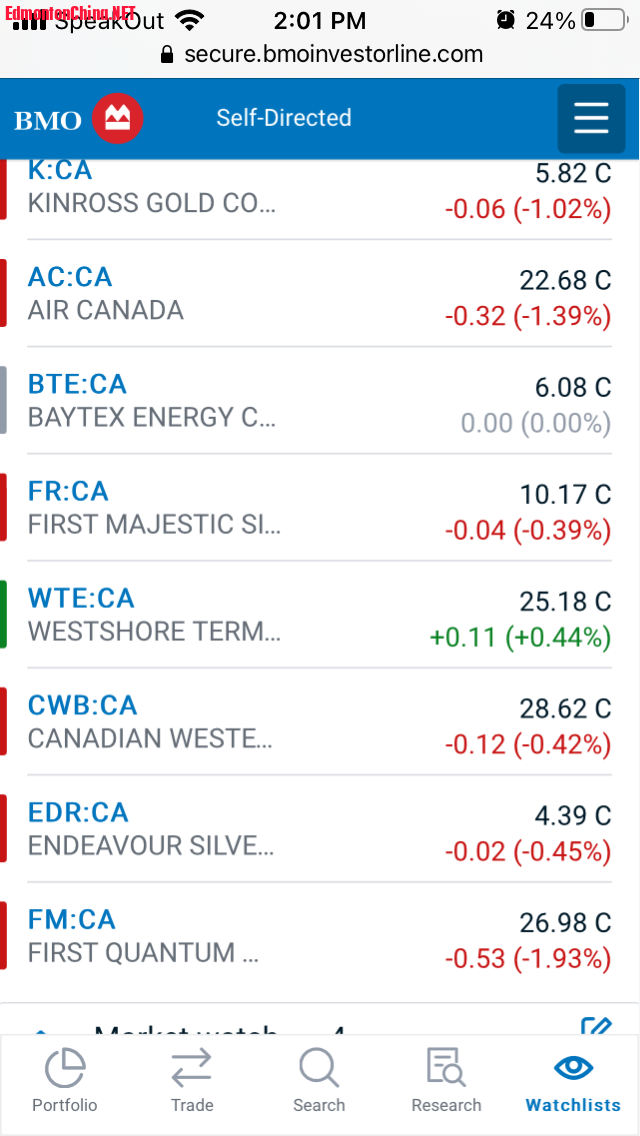Viewport: 640px width, 1136px height.
Task: Open CWB:CA Canadian Western ticker
Action: tap(82, 705)
